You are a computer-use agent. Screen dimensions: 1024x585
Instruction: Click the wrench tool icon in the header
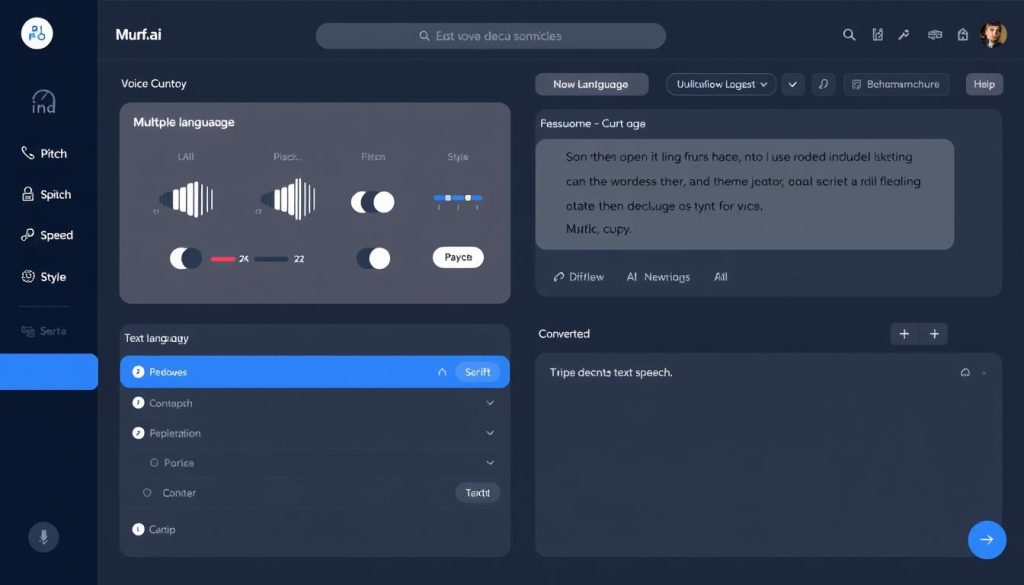tap(904, 35)
